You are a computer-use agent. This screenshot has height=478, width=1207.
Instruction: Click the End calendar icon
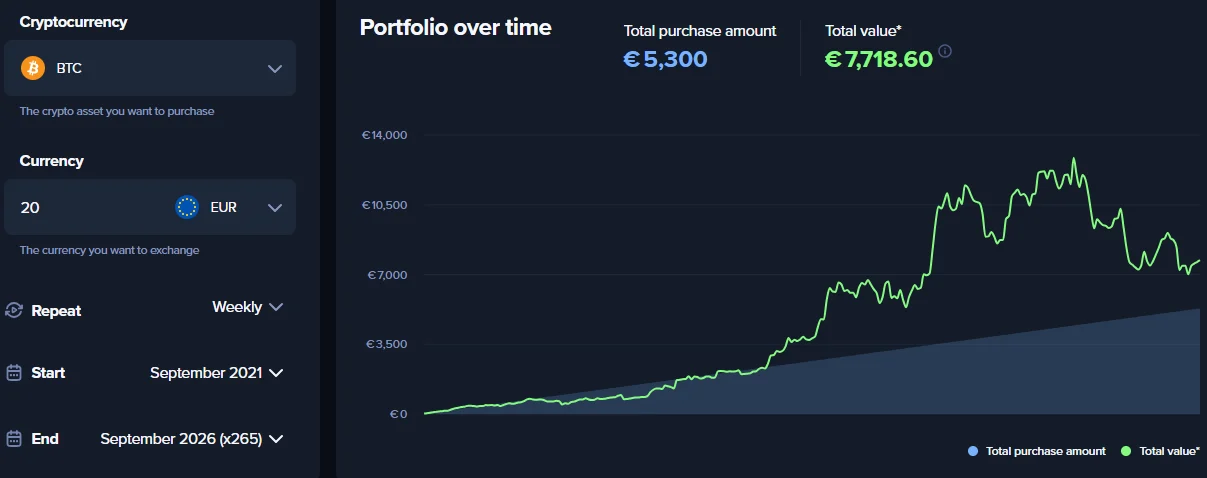coord(14,439)
